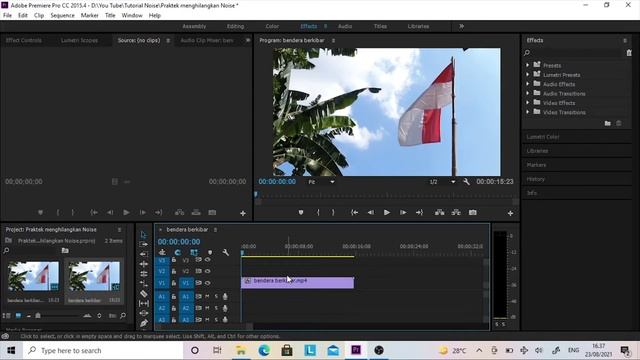
Task: Mark In point in Program monitor
Action: click(318, 213)
